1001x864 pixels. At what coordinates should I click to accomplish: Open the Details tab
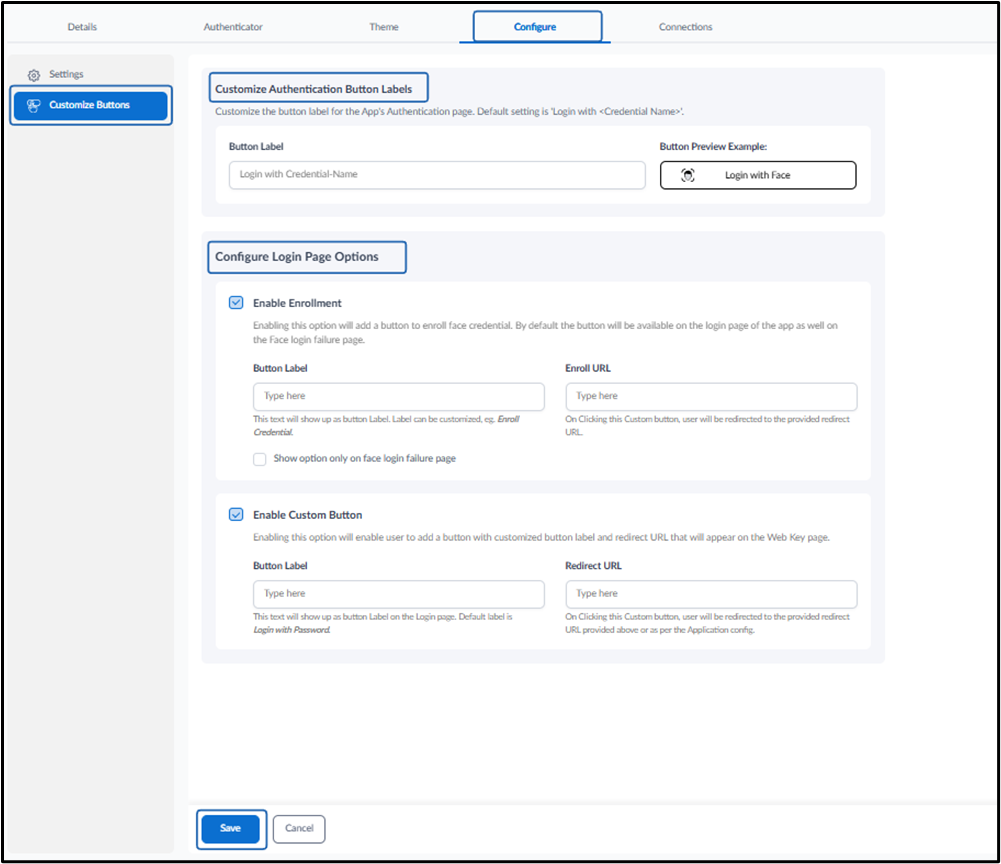click(82, 27)
